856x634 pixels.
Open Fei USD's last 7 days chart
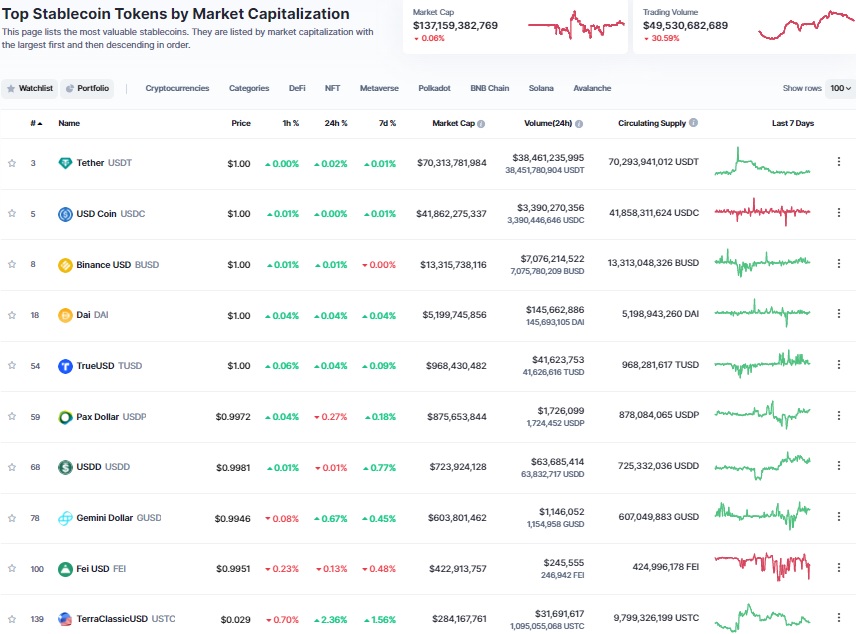coord(763,566)
